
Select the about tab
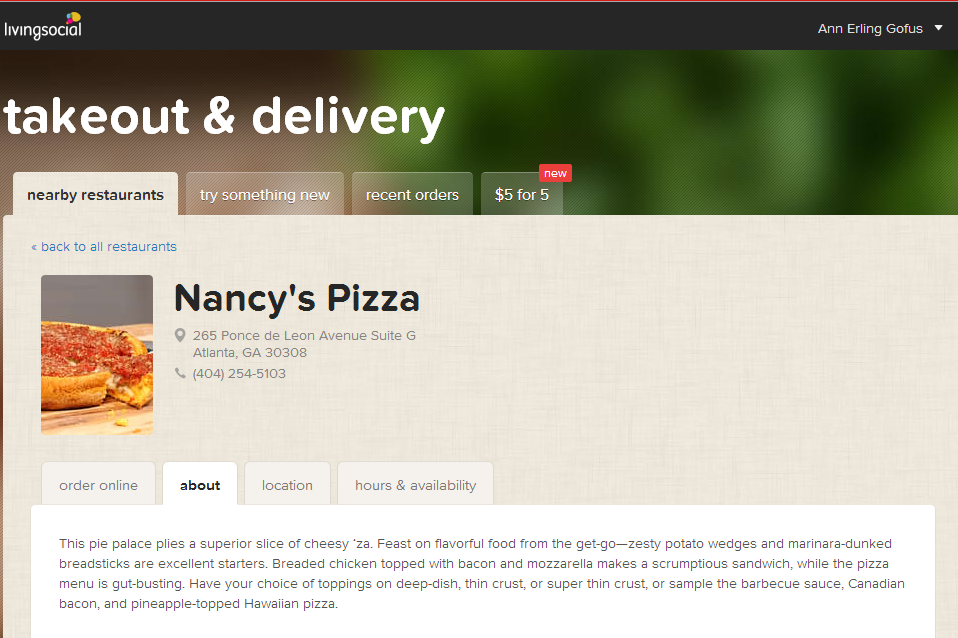[x=200, y=485]
